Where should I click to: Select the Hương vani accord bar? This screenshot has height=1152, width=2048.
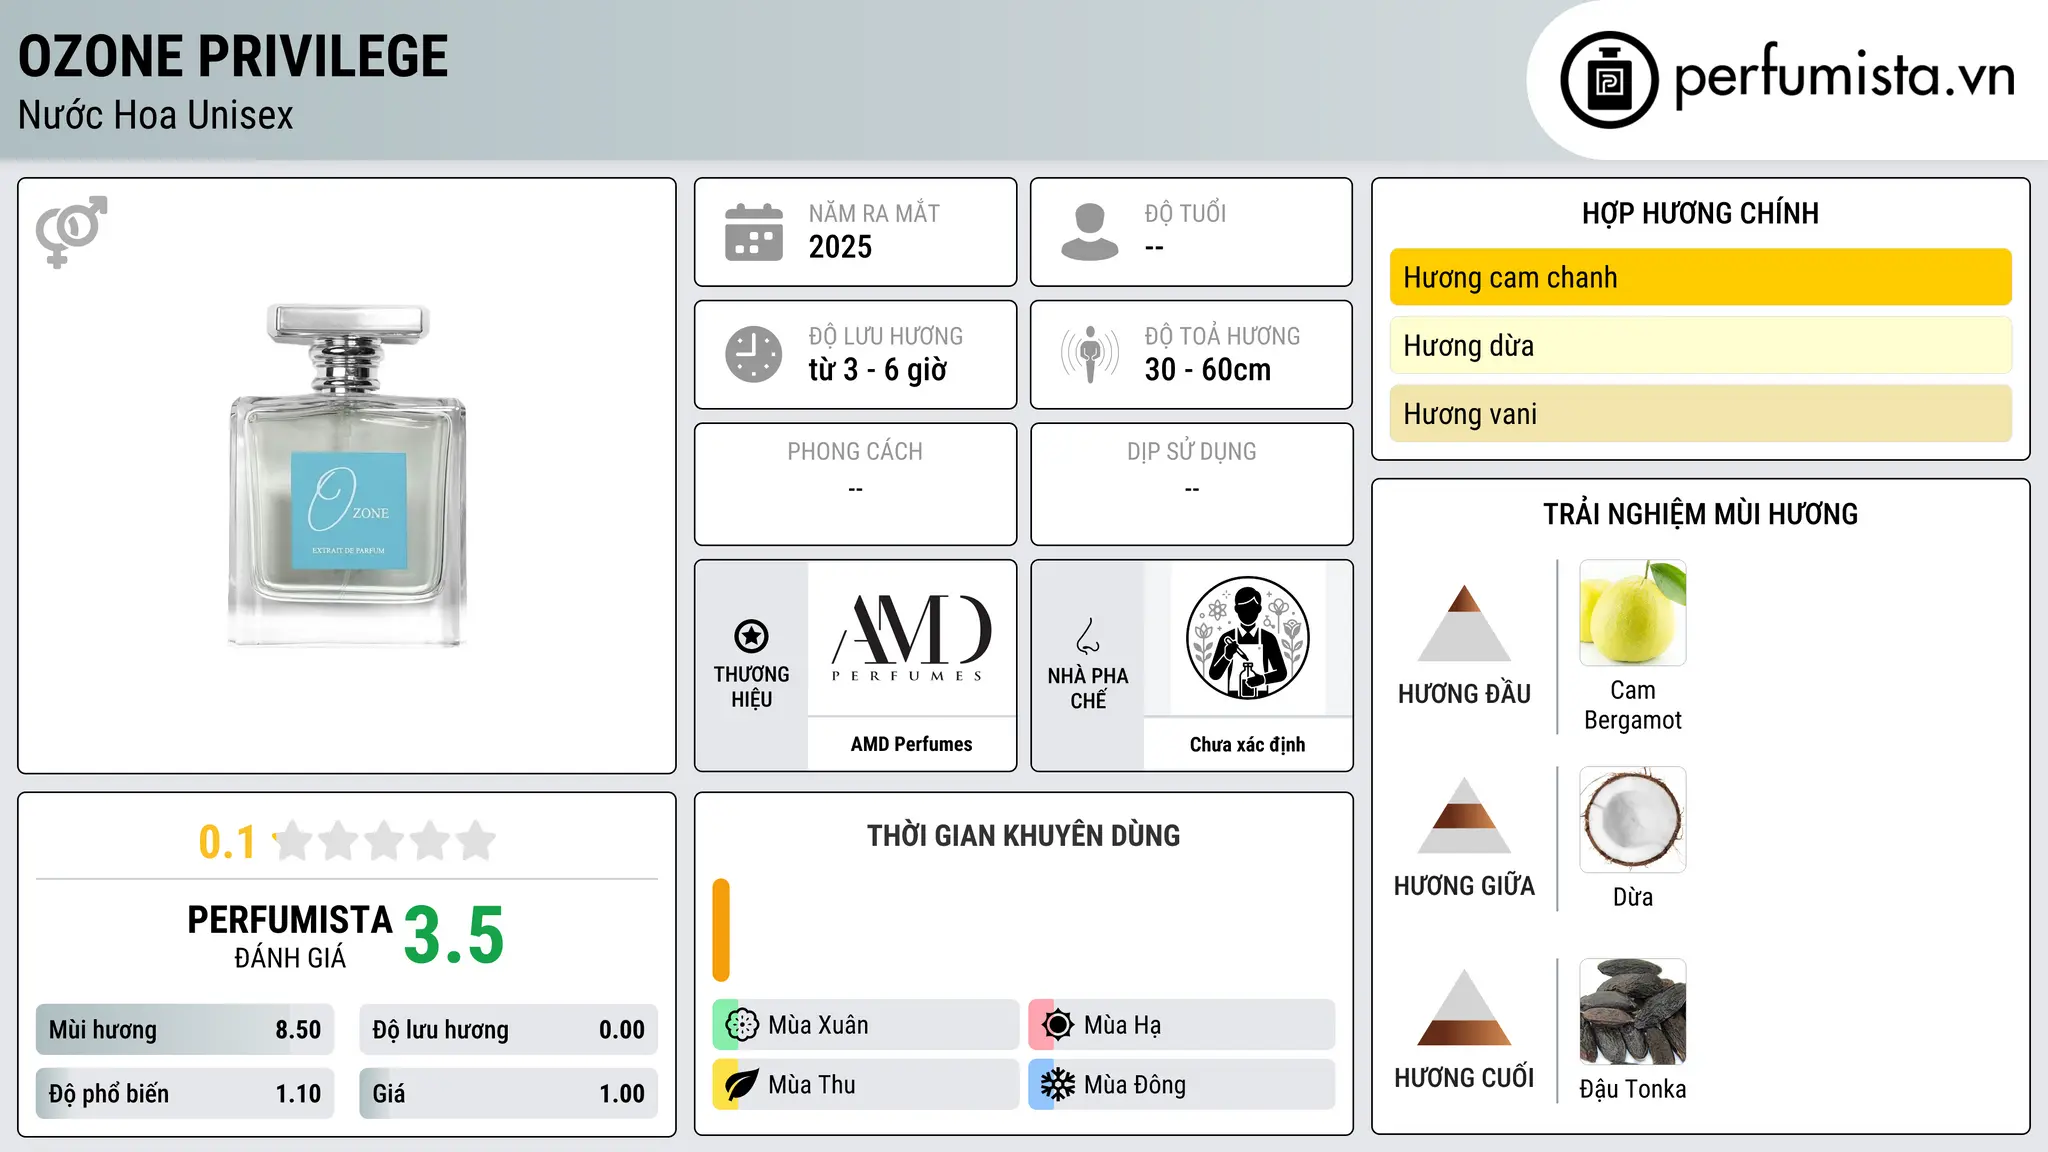(1701, 413)
